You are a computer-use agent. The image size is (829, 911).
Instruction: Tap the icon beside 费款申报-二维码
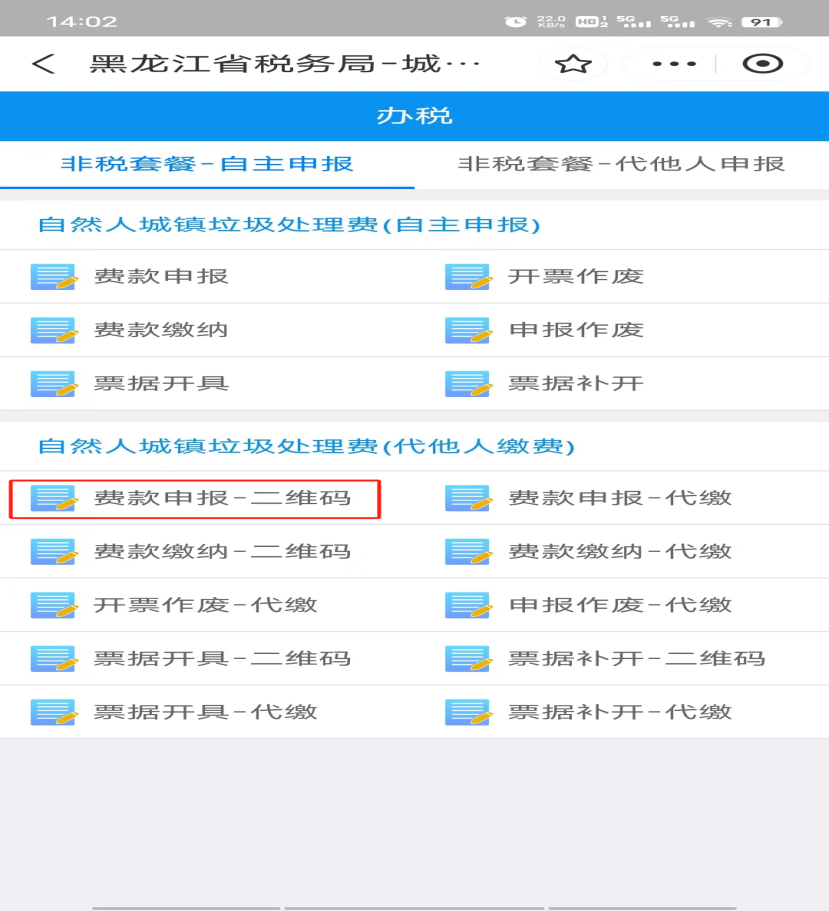[x=54, y=498]
